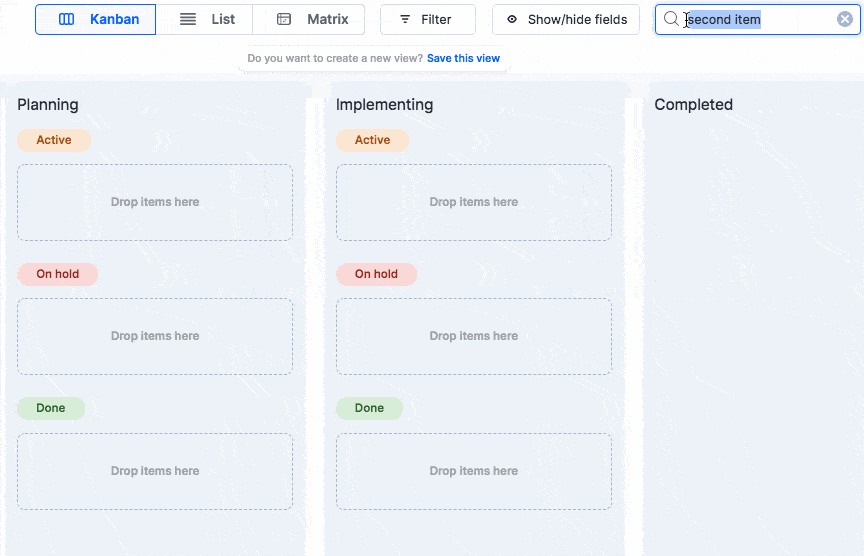Viewport: 864px width, 556px height.
Task: Click the Implementing Done drop zone
Action: (473, 471)
